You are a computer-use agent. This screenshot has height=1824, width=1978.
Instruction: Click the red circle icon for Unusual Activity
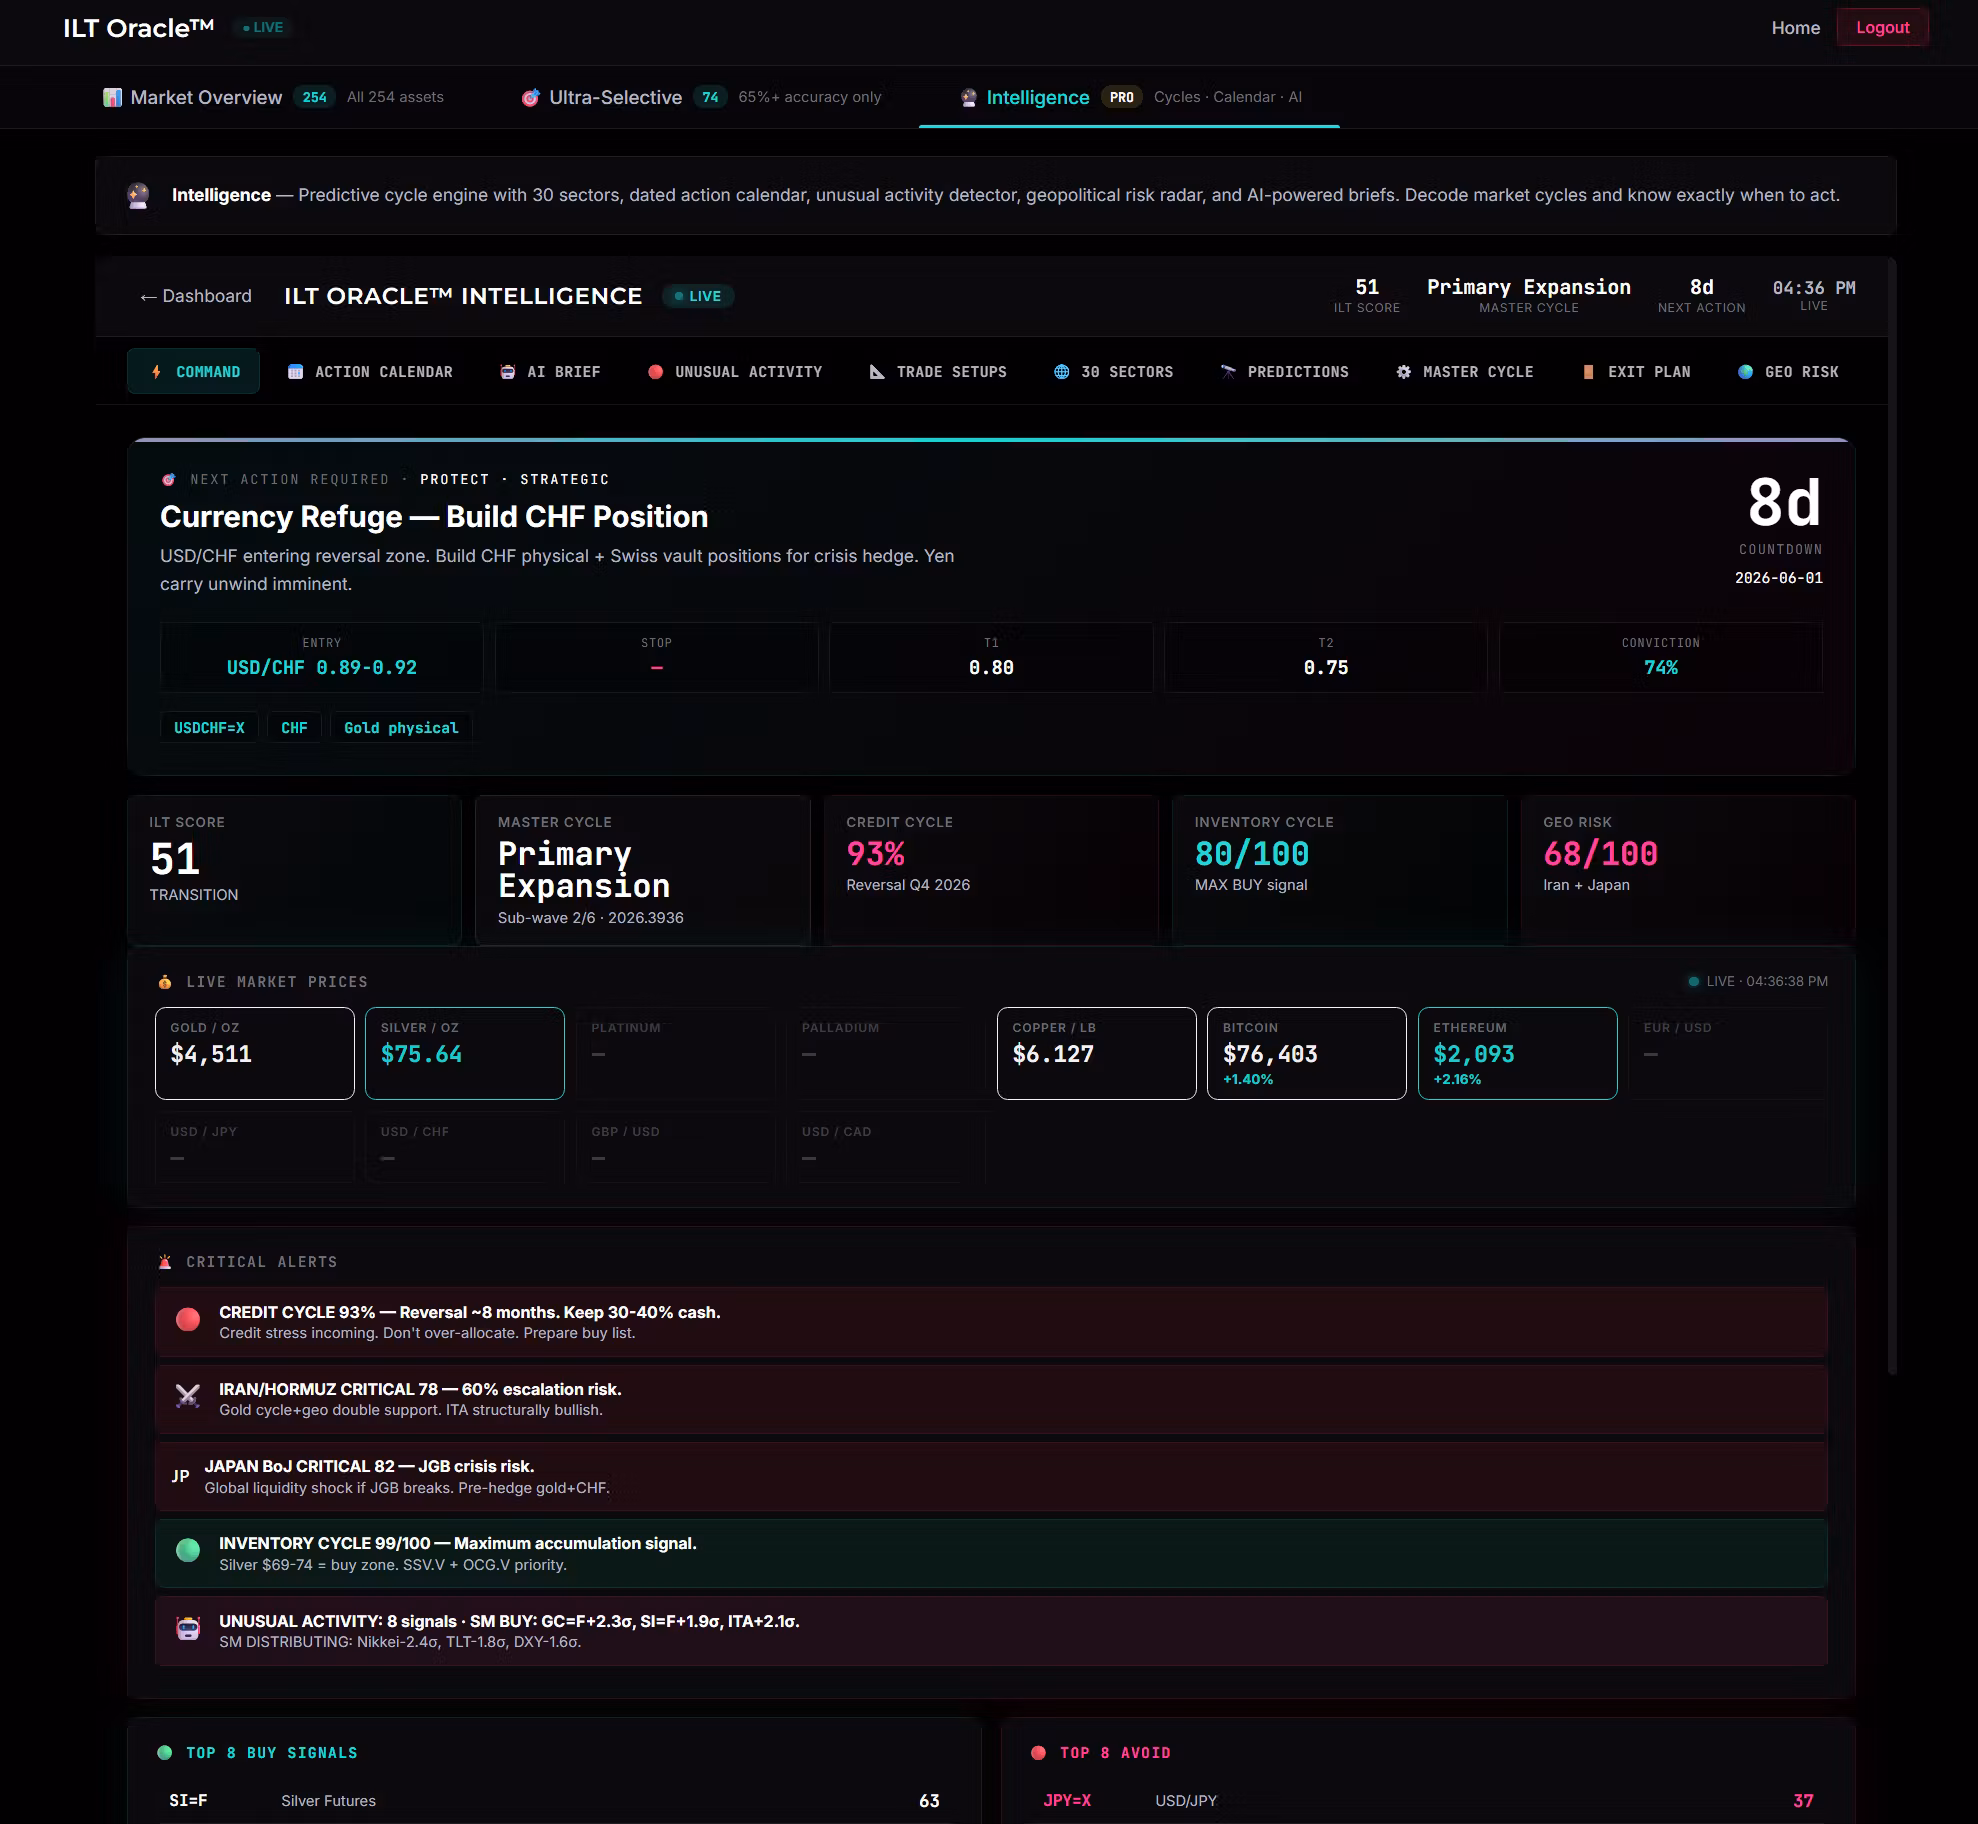[655, 372]
